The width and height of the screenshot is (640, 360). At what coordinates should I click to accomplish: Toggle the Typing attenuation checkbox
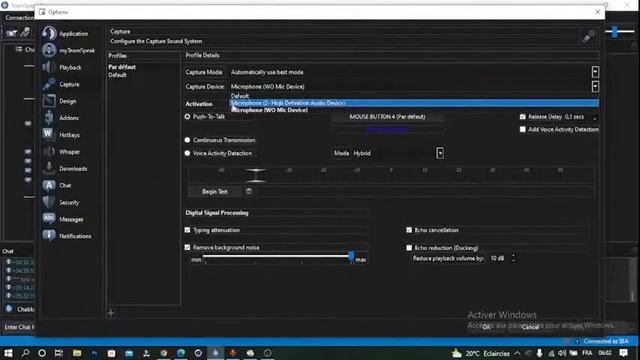187,230
